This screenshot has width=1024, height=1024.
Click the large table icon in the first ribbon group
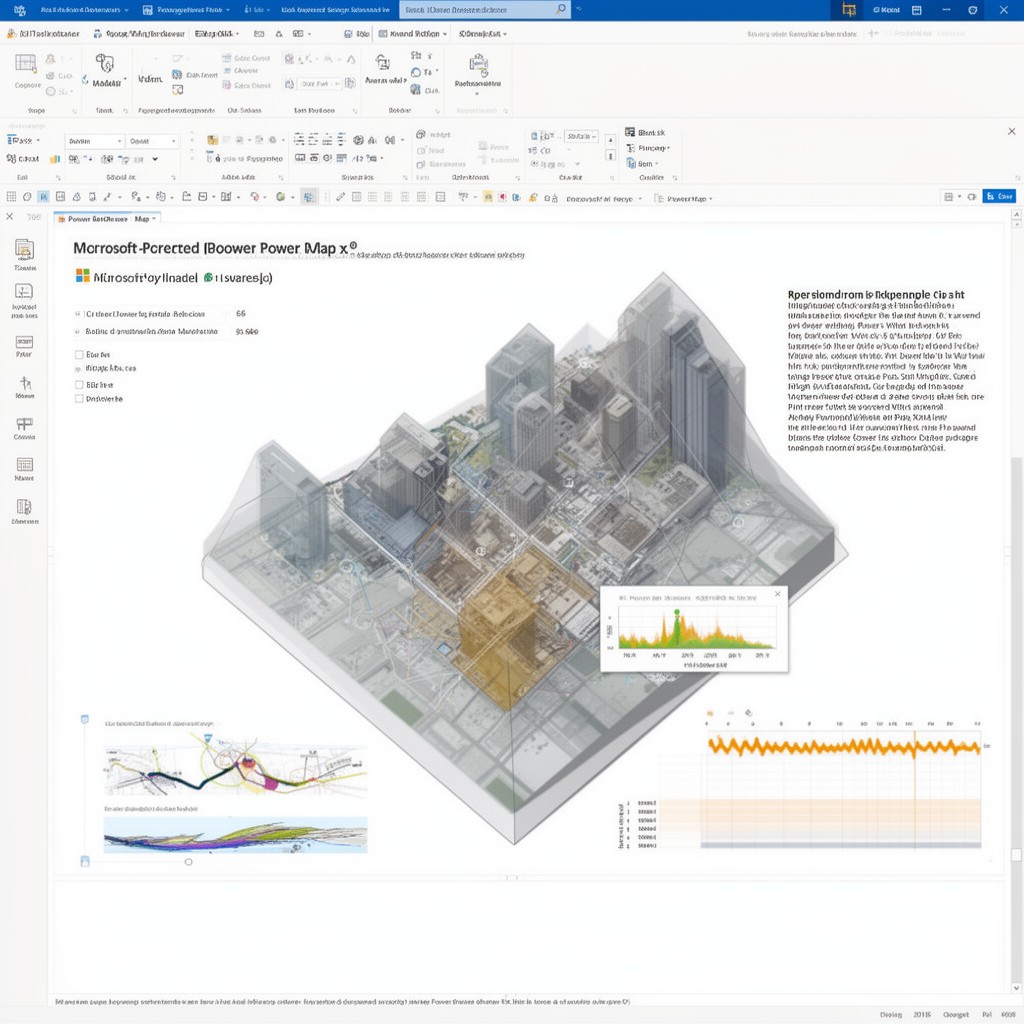tap(26, 63)
